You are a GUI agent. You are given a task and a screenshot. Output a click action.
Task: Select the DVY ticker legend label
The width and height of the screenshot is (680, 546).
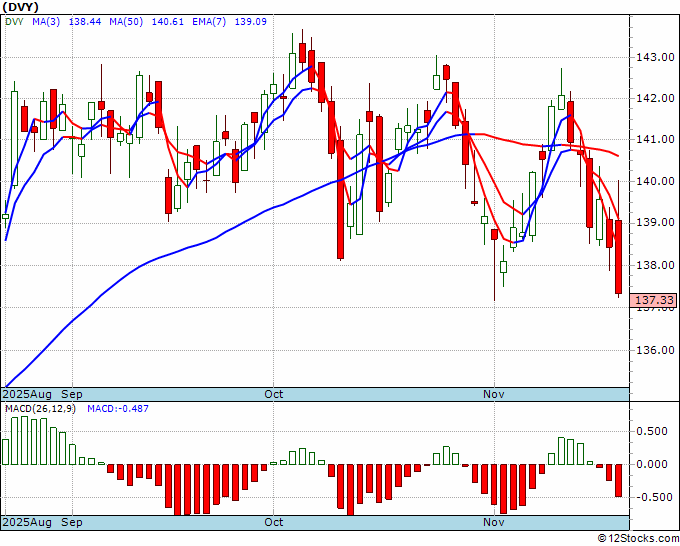click(14, 22)
